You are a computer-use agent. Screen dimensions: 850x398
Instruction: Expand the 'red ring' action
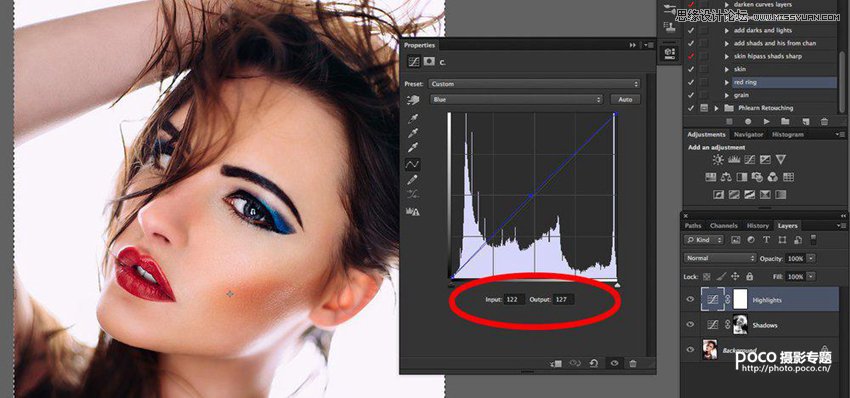coord(727,82)
